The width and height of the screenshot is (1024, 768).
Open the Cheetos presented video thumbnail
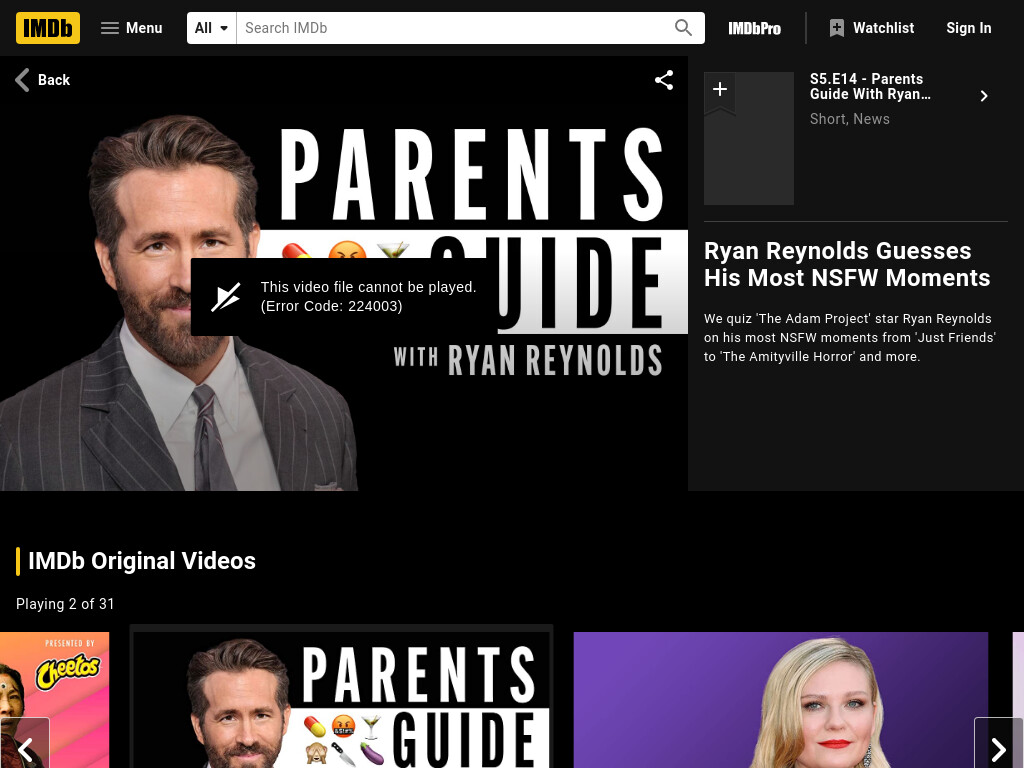54,699
